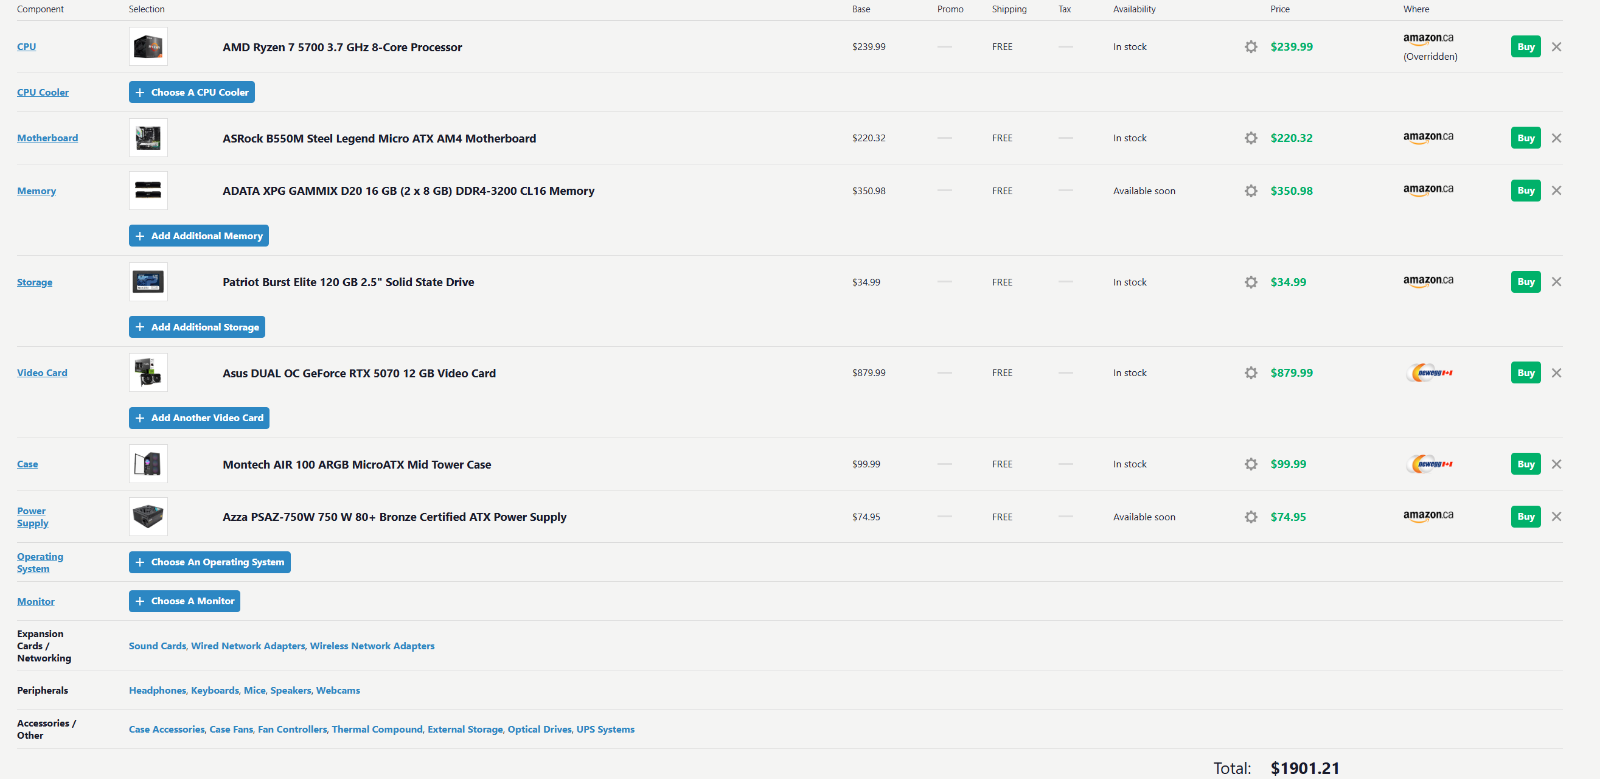
Task: Open the Storage category link
Action: (x=35, y=282)
